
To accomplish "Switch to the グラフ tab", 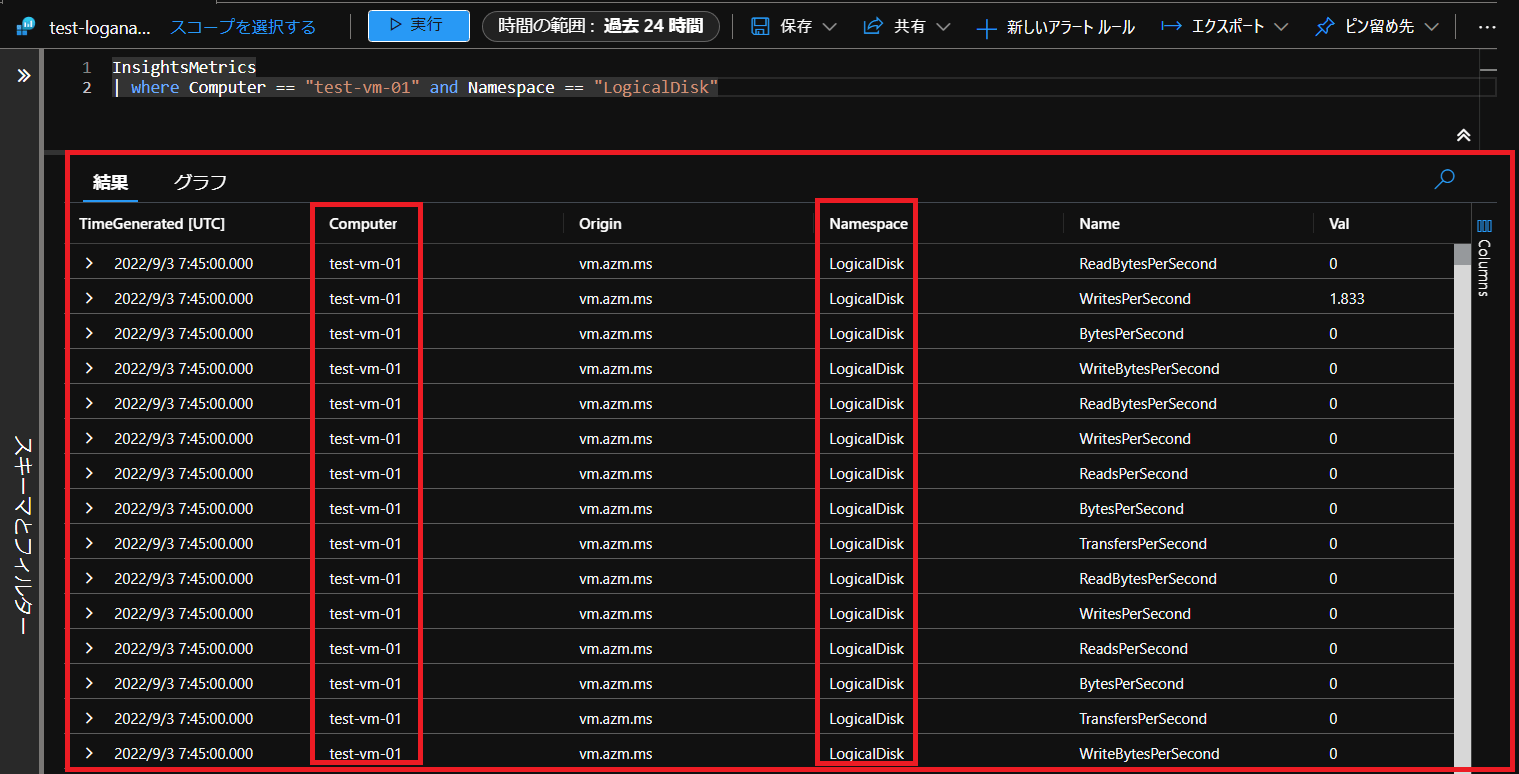I will [x=200, y=182].
